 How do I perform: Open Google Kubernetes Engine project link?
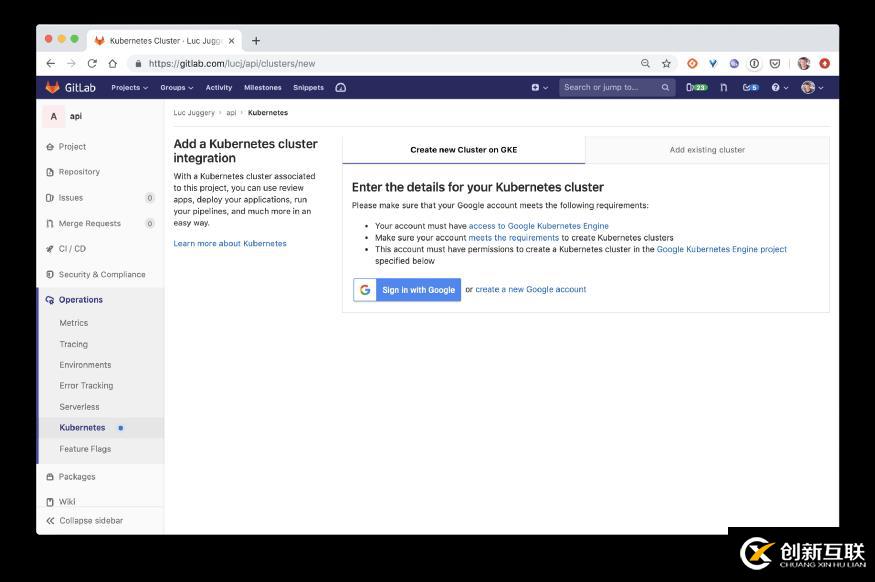[x=722, y=249]
